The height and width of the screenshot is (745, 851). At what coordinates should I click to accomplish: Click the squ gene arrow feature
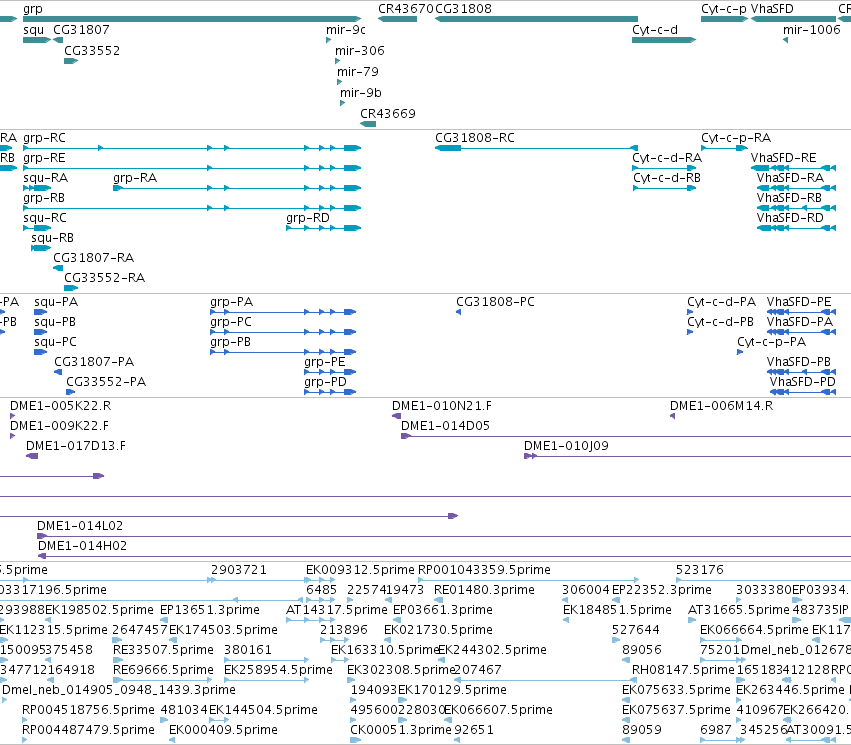click(37, 40)
